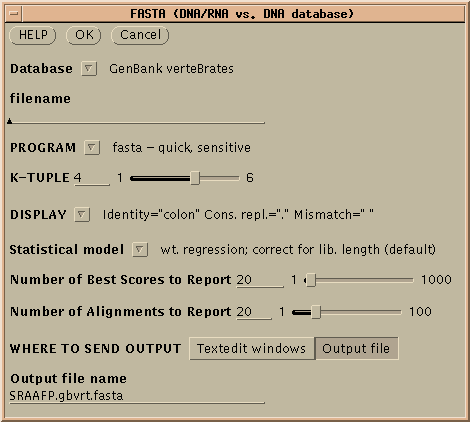
Task: Open the window menu icon in title bar
Action: (x=14, y=14)
